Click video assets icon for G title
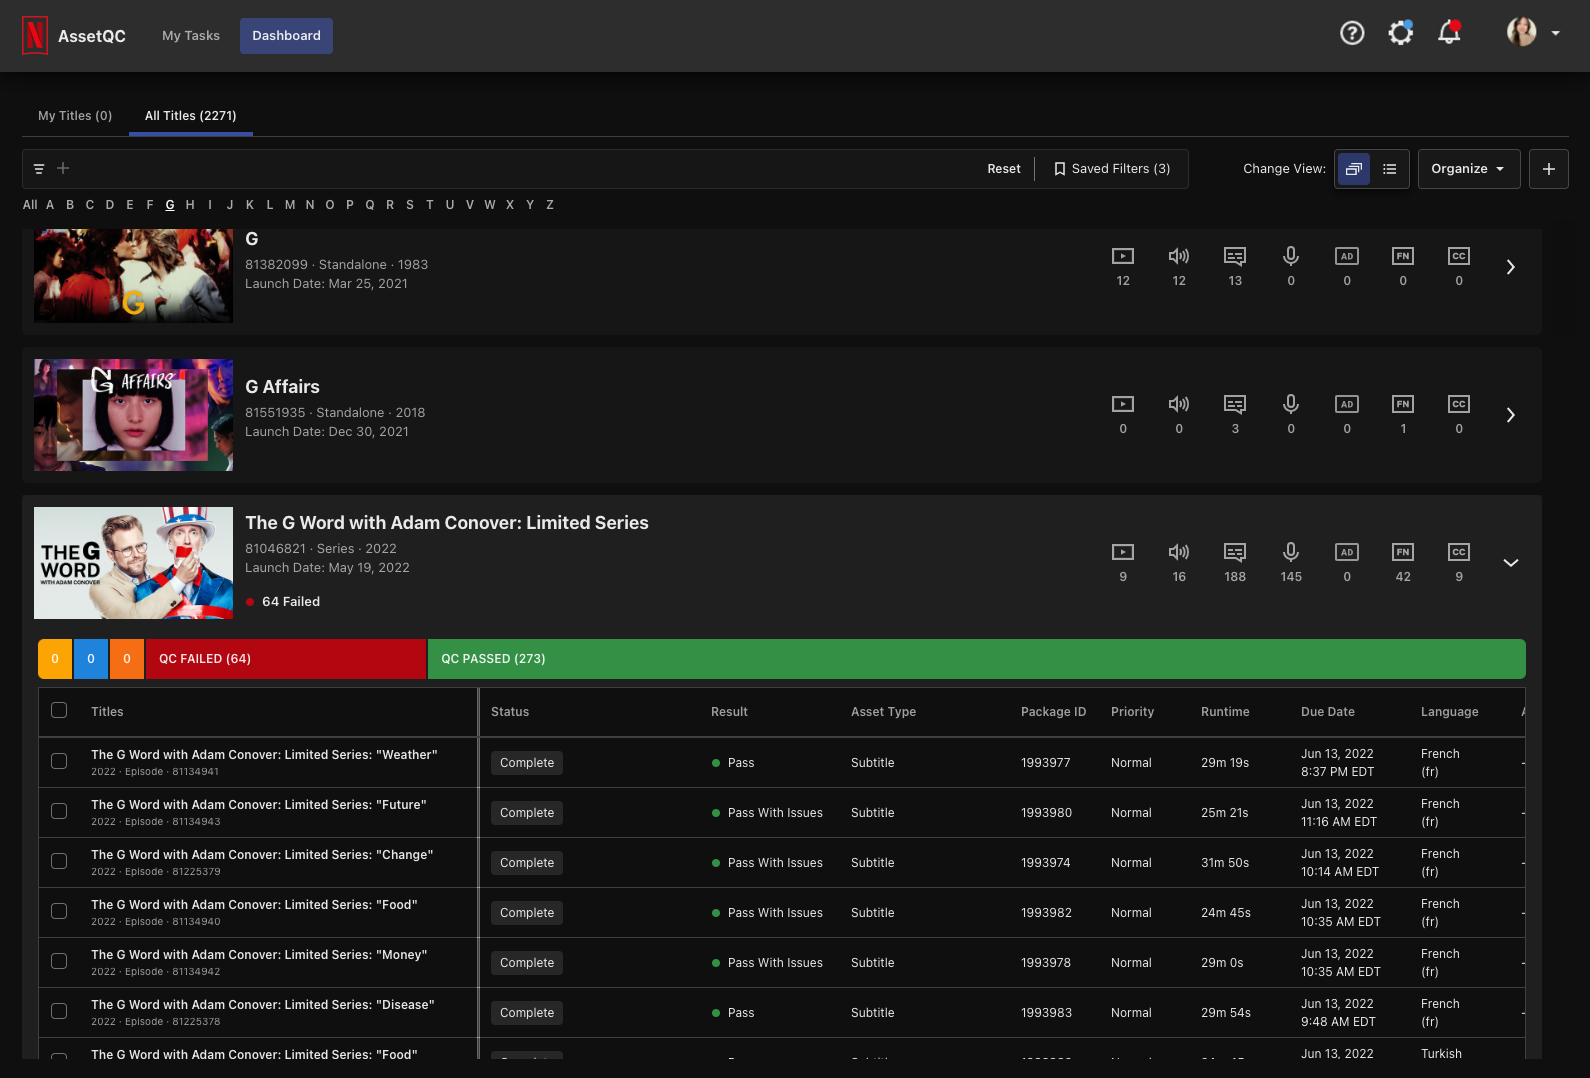This screenshot has width=1590, height=1078. pyautogui.click(x=1123, y=256)
